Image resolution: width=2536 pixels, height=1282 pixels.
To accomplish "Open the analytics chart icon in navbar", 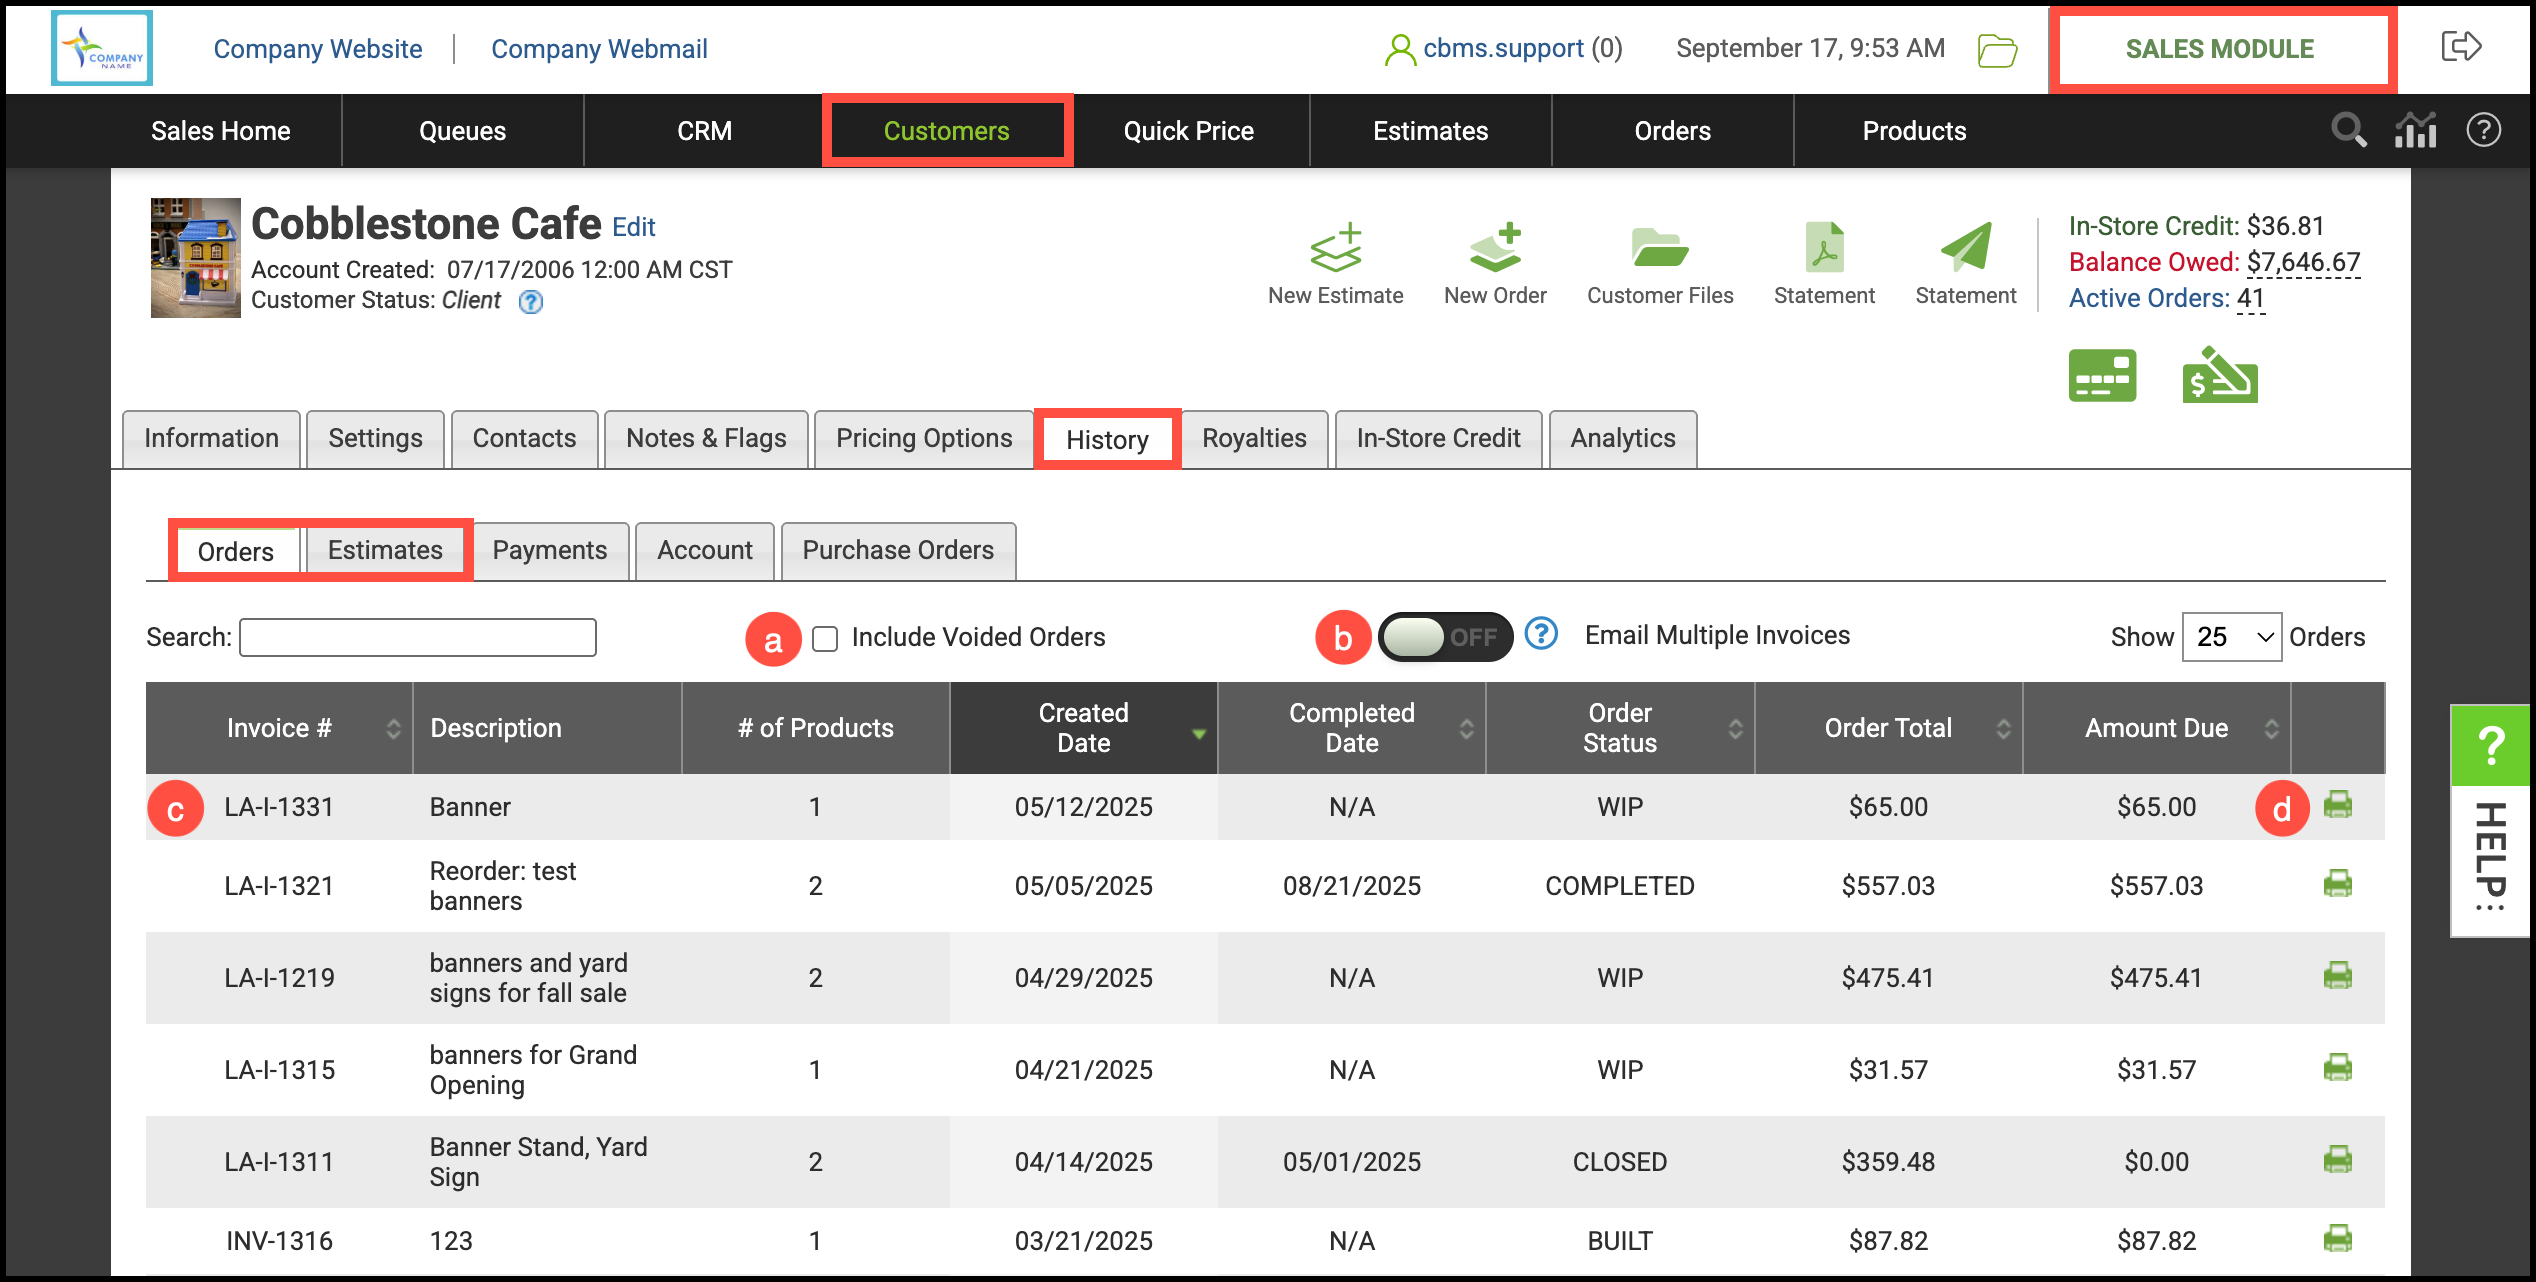I will point(2415,130).
